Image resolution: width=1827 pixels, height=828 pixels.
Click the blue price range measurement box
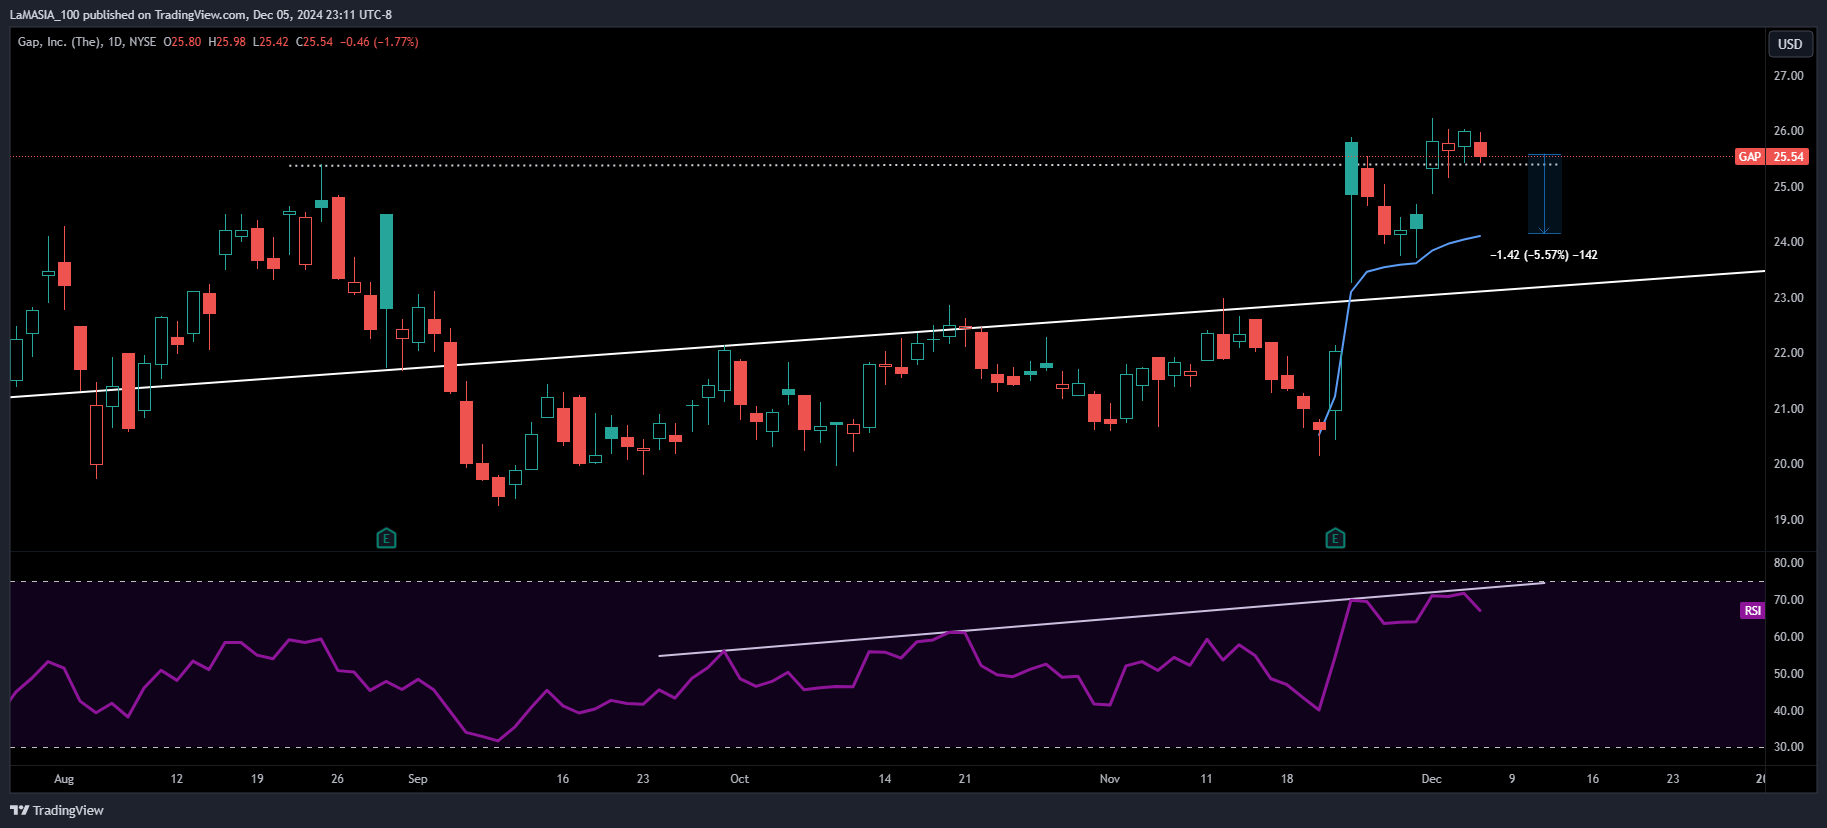click(x=1544, y=194)
